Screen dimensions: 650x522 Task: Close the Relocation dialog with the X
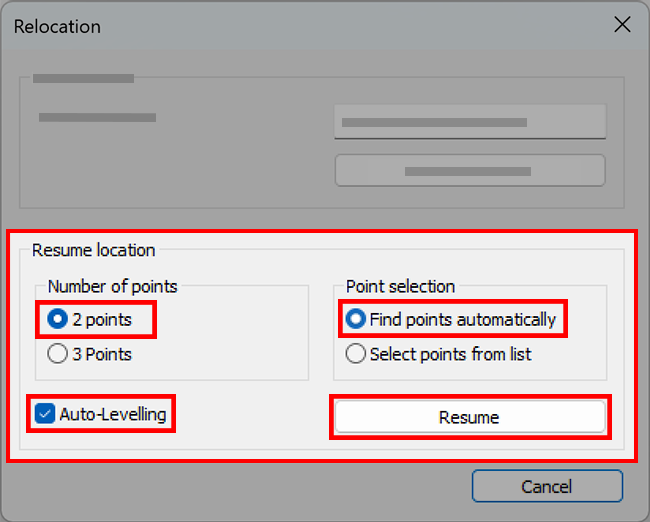pos(622,26)
